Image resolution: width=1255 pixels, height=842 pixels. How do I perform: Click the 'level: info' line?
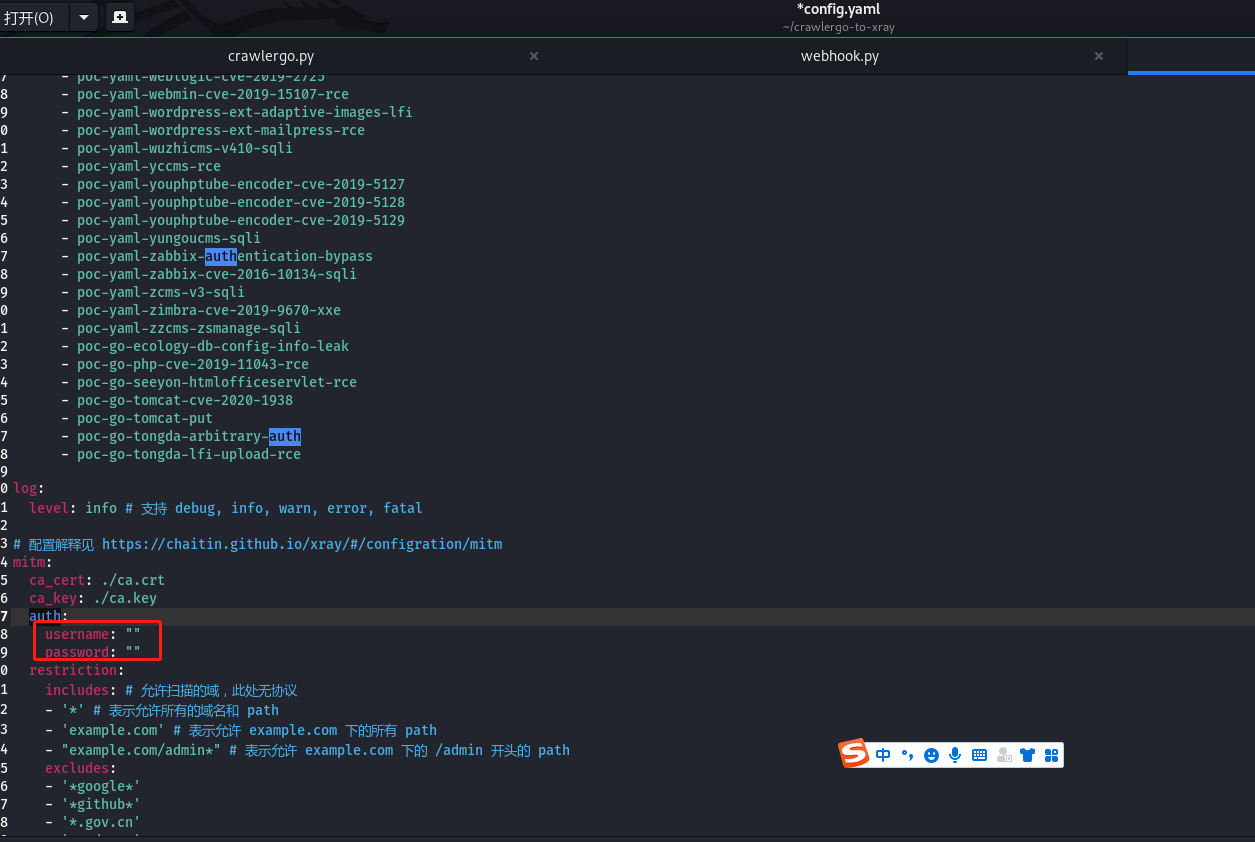[73, 508]
